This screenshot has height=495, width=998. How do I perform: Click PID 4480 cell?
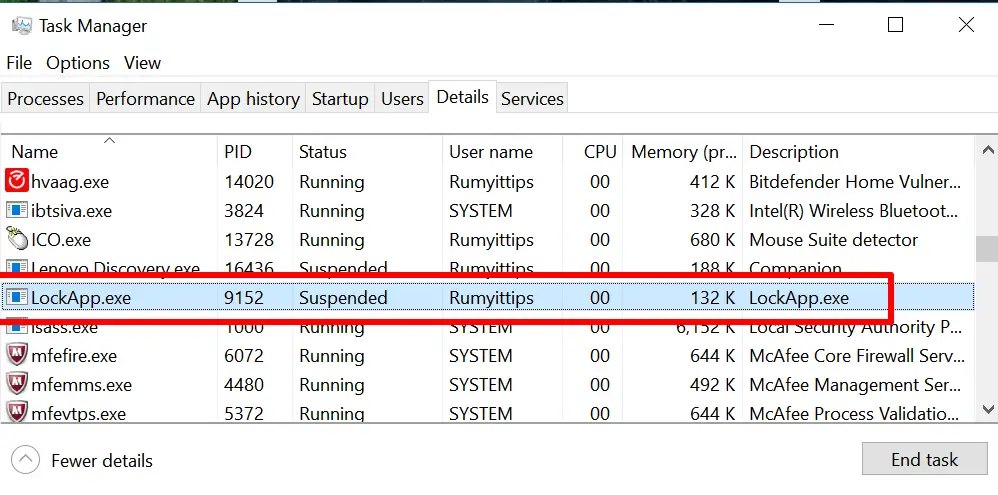[244, 384]
